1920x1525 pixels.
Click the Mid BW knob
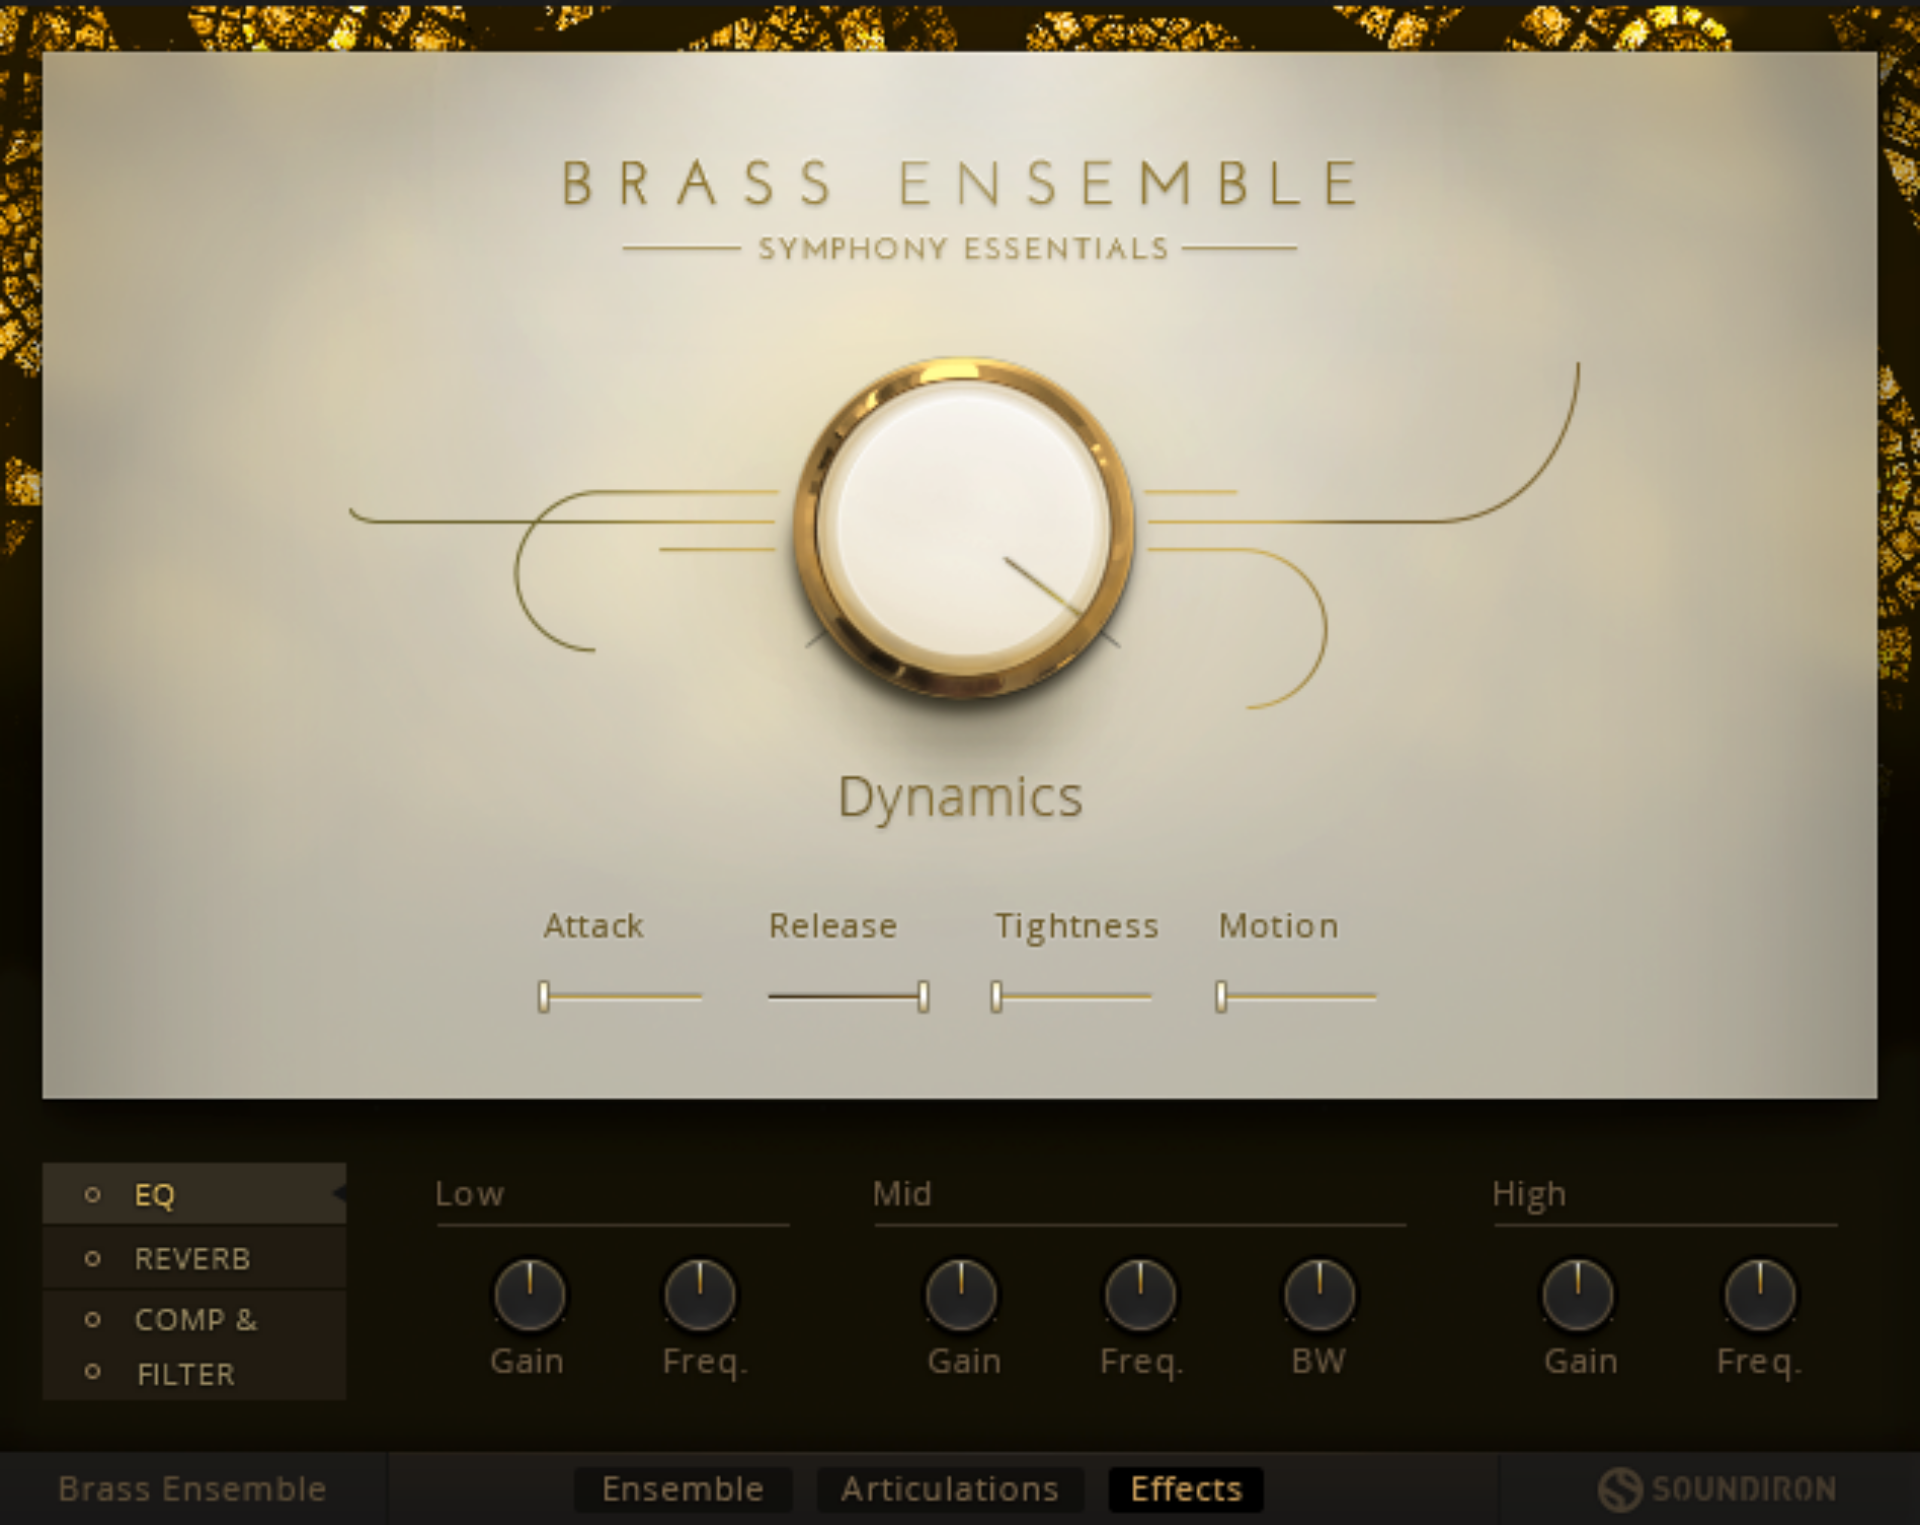1319,1295
